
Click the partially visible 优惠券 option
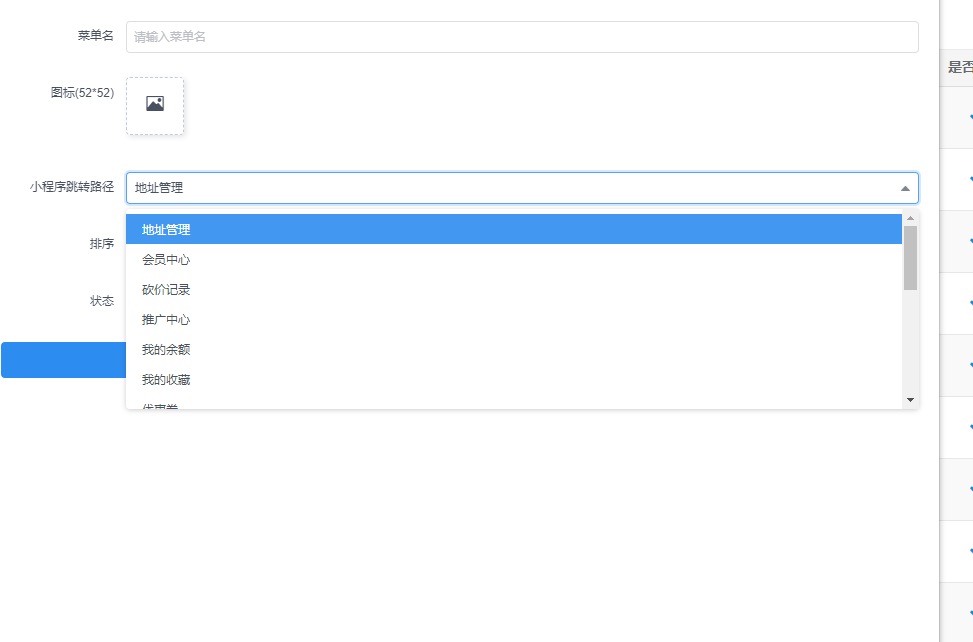[x=160, y=405]
